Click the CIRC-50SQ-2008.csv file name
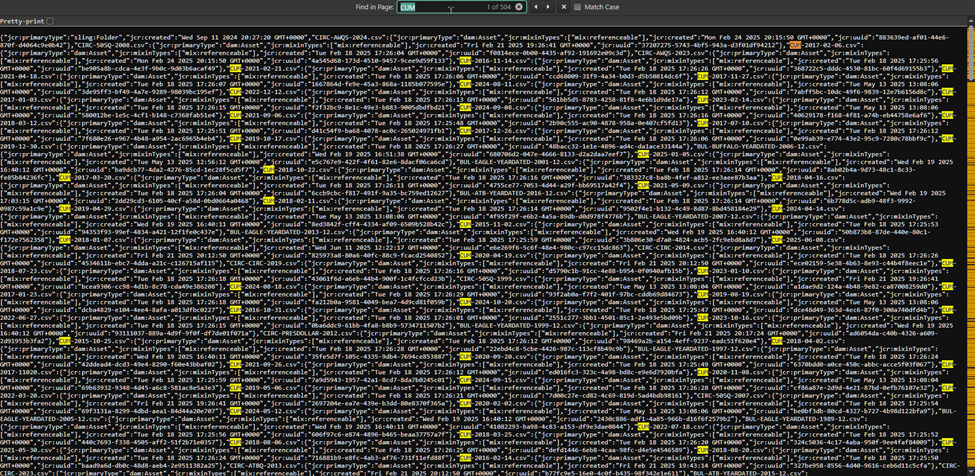 113,45
